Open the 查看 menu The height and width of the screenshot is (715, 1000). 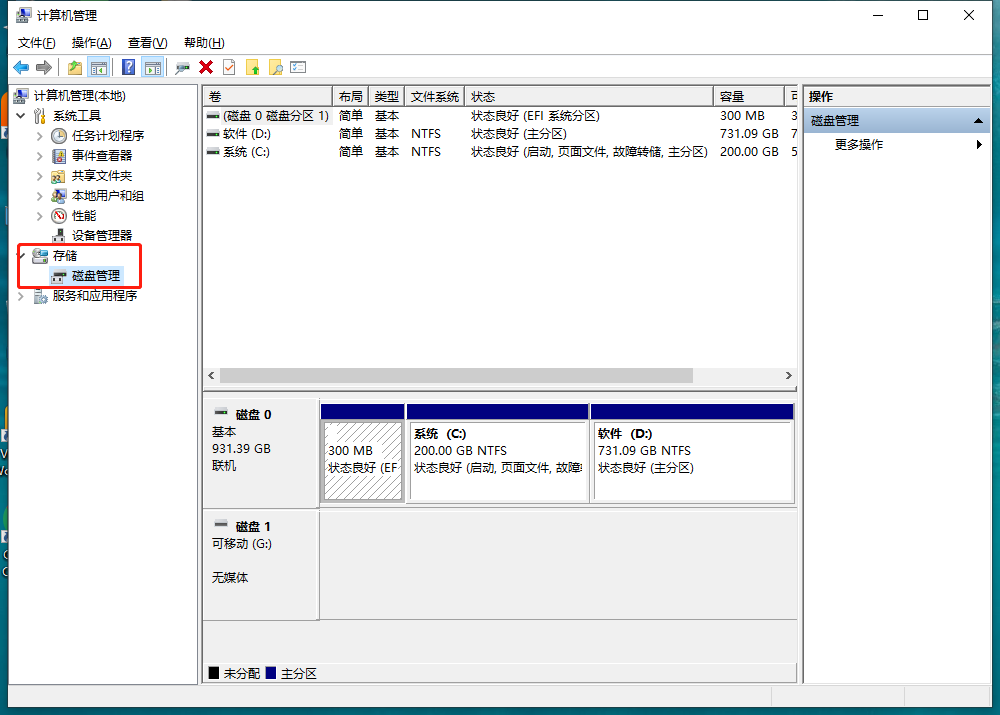point(146,42)
